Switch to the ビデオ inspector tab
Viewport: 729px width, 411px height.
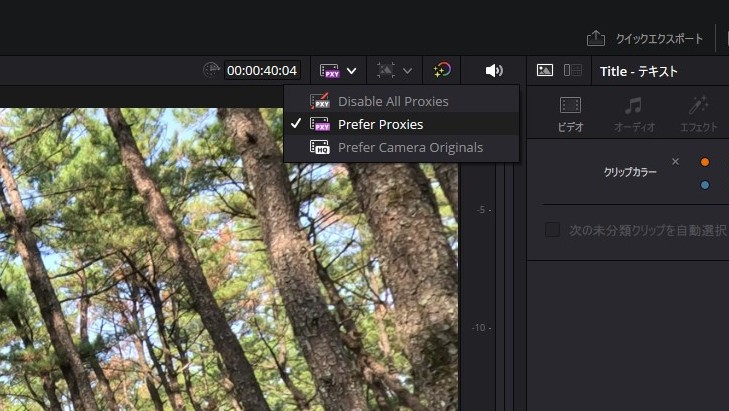[570, 115]
